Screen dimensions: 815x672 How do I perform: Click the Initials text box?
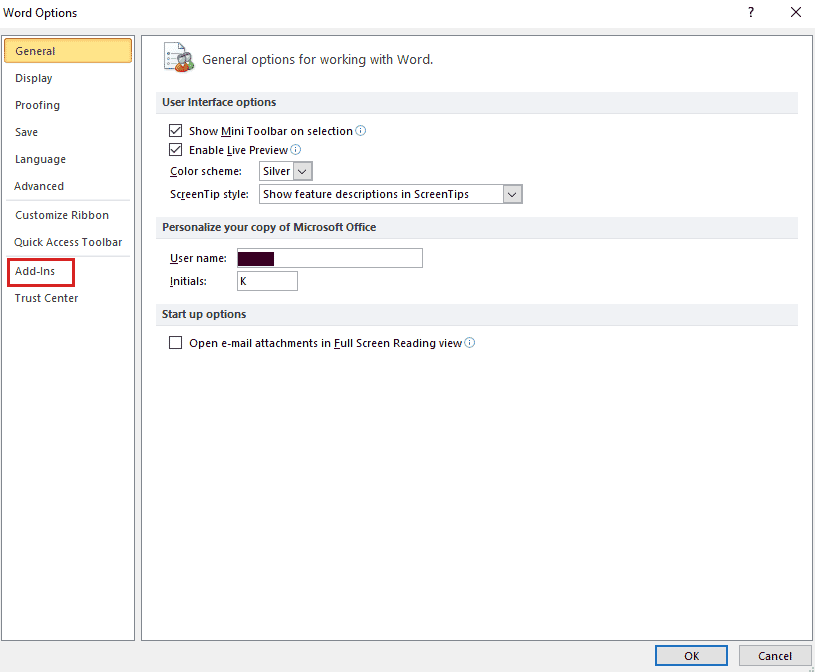coord(267,282)
